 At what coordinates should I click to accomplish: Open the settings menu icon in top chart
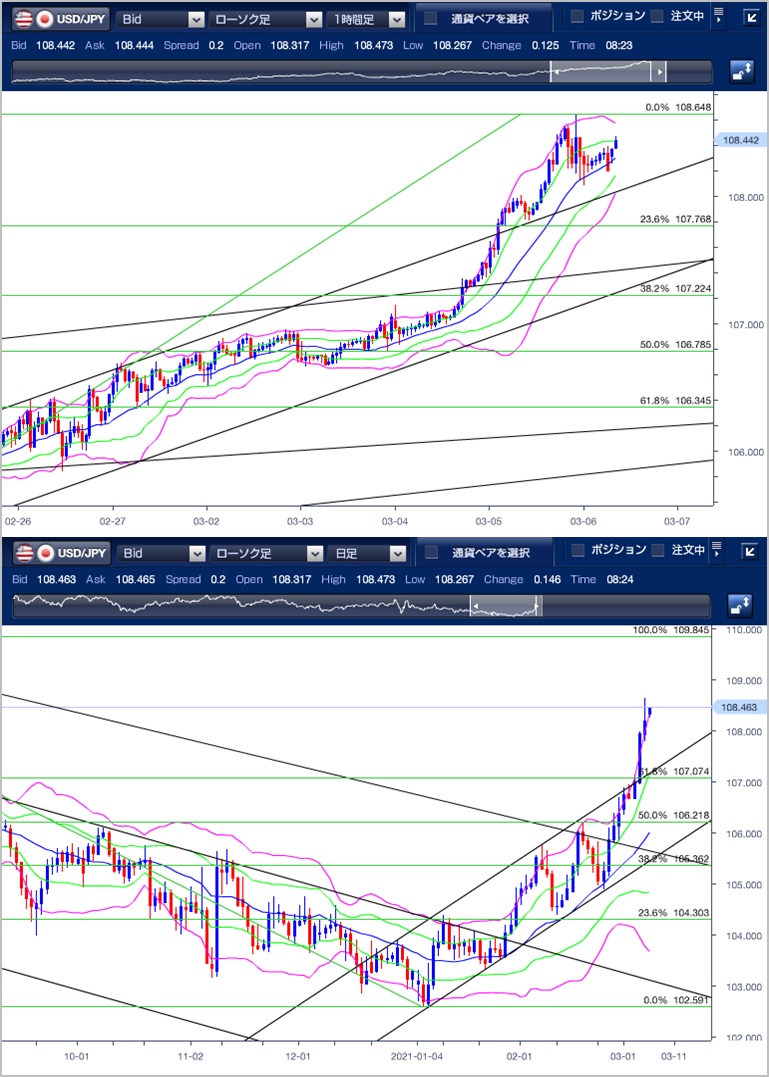719,16
